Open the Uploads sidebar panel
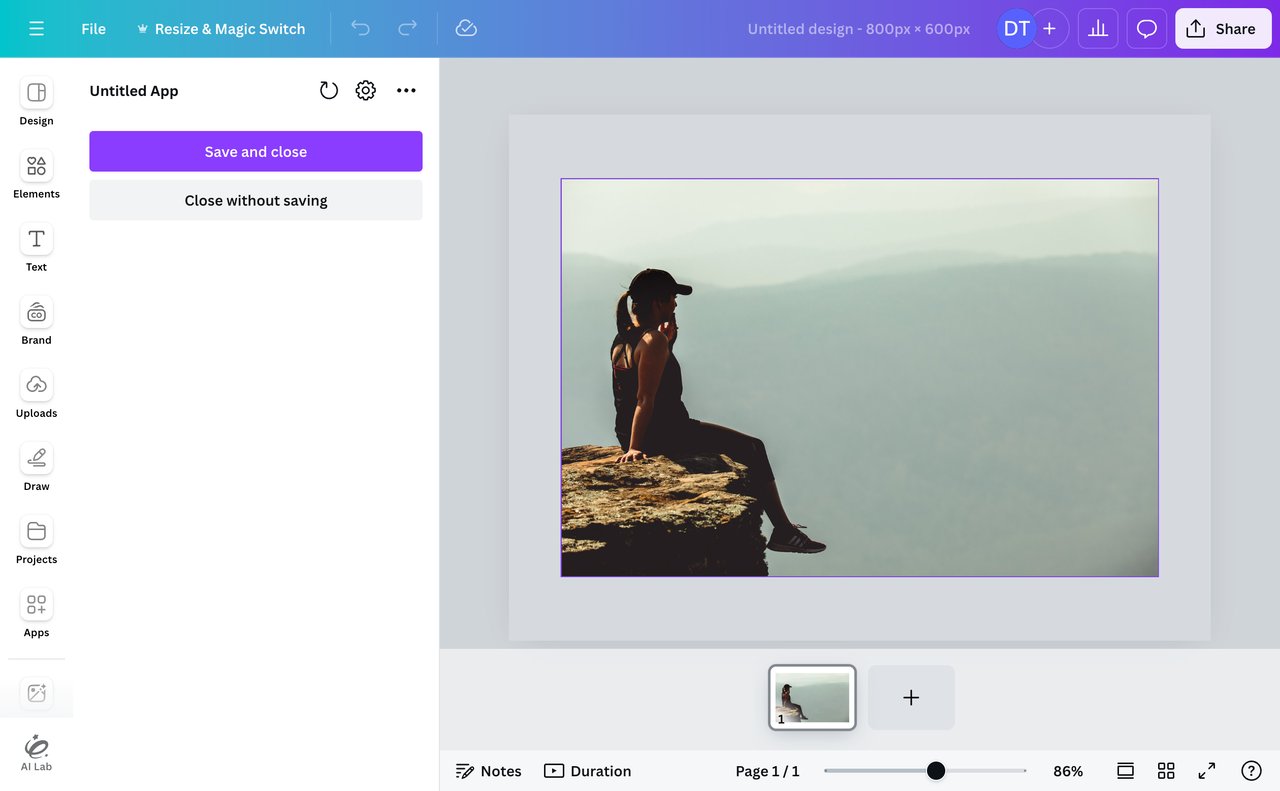The image size is (1280, 791). (x=37, y=394)
